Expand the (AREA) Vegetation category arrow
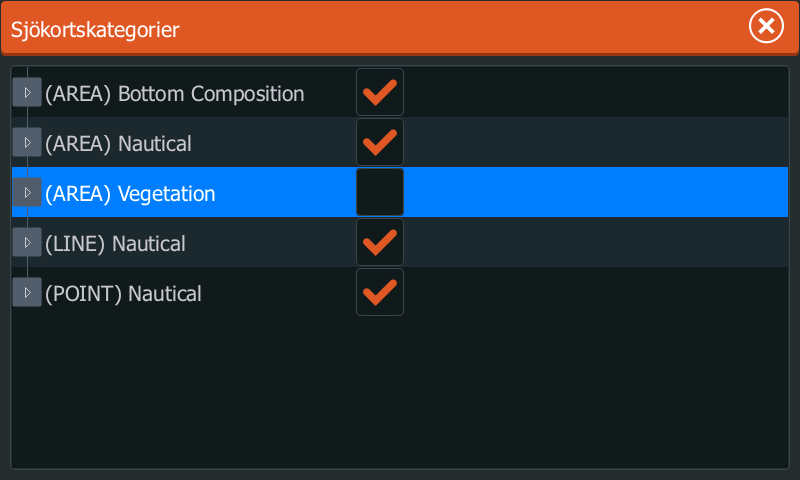 click(x=27, y=192)
